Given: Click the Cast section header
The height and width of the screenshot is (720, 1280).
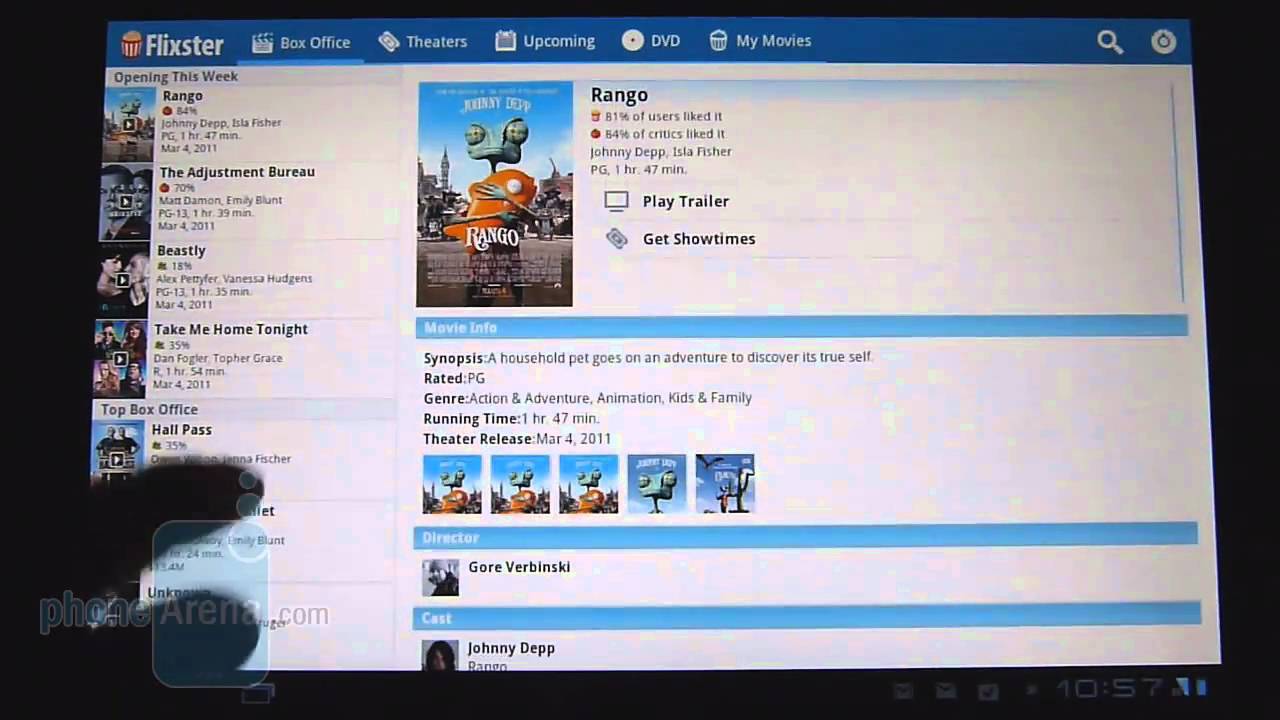Looking at the screenshot, I should pos(807,617).
